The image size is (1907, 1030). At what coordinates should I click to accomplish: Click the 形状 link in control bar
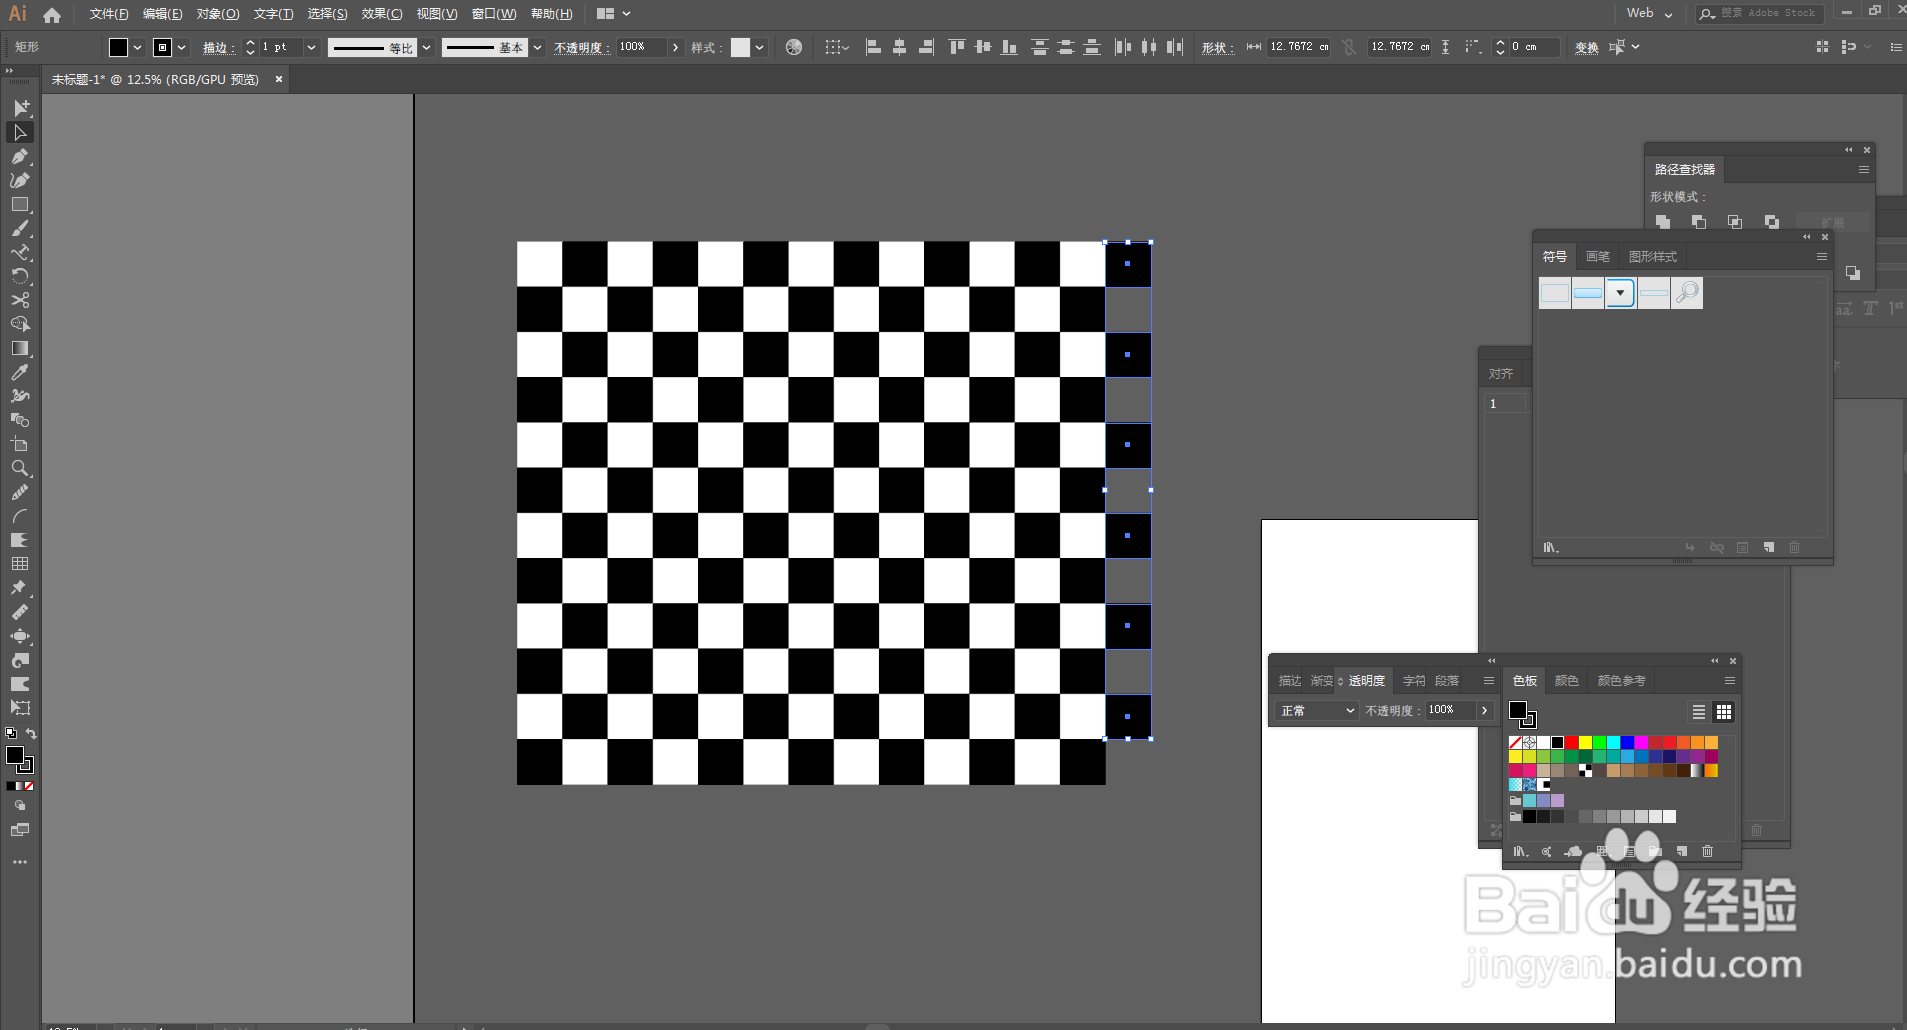(x=1216, y=48)
